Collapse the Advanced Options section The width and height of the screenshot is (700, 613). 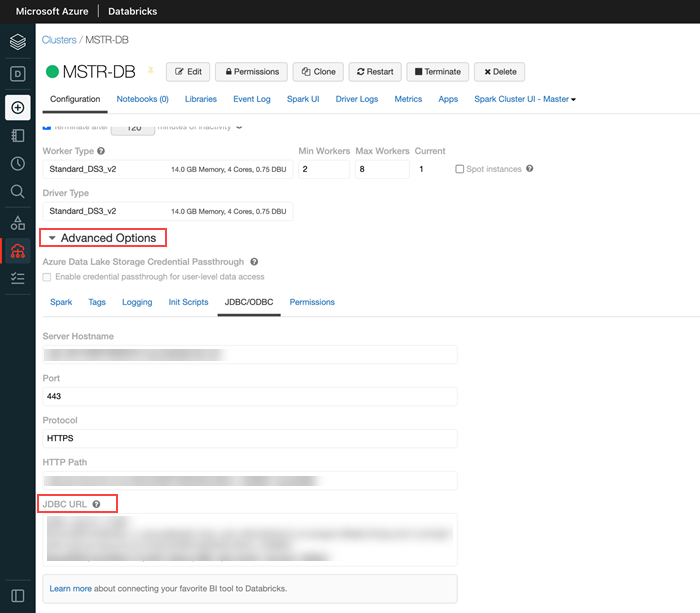[x=103, y=238]
